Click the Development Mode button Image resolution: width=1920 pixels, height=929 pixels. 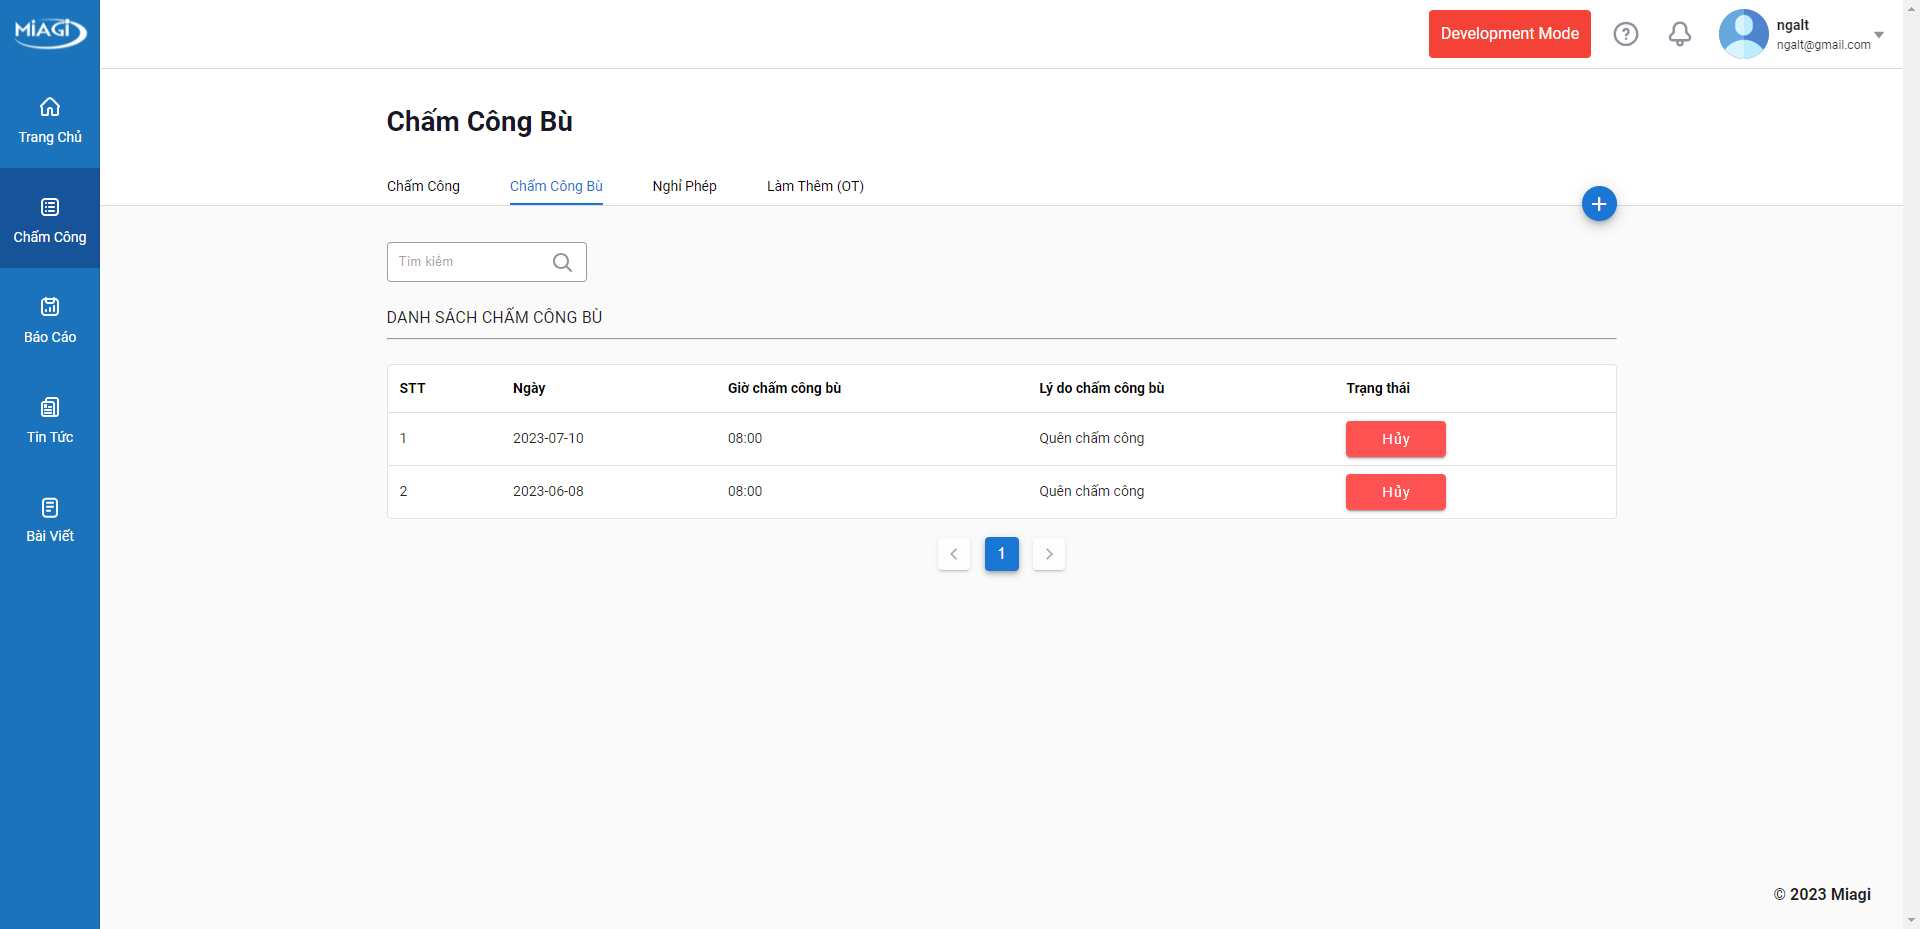[1509, 34]
